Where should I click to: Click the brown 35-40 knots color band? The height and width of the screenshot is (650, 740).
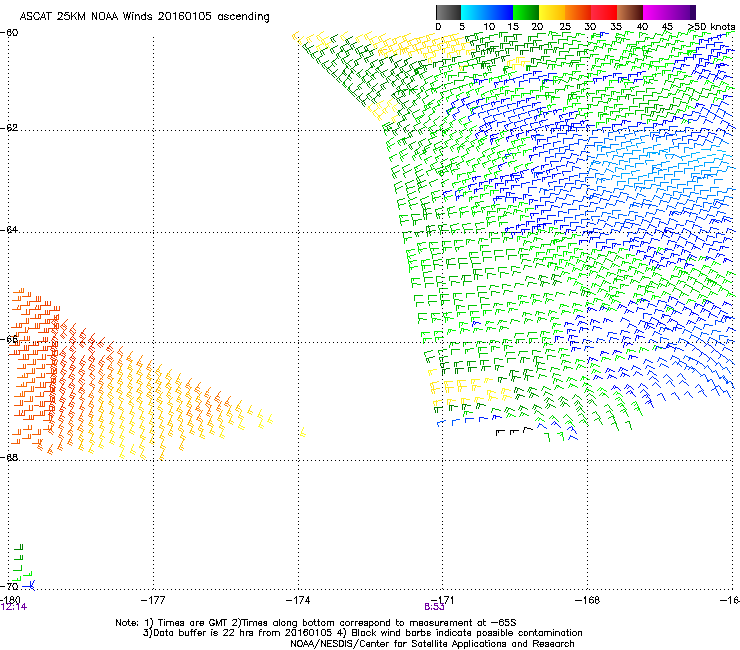click(x=630, y=12)
